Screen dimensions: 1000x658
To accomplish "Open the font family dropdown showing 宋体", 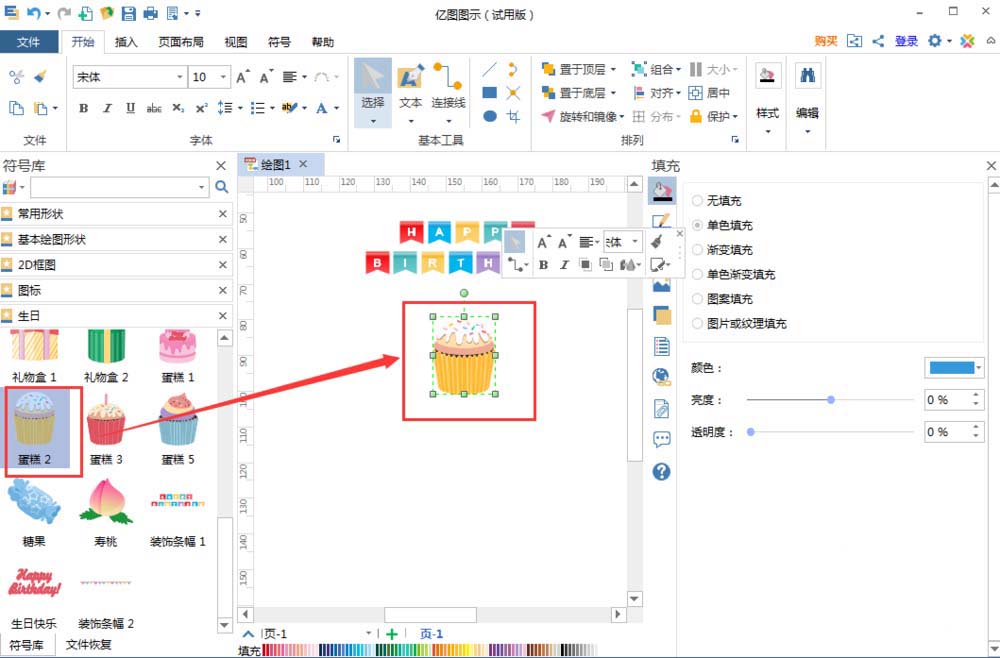I will 178,76.
